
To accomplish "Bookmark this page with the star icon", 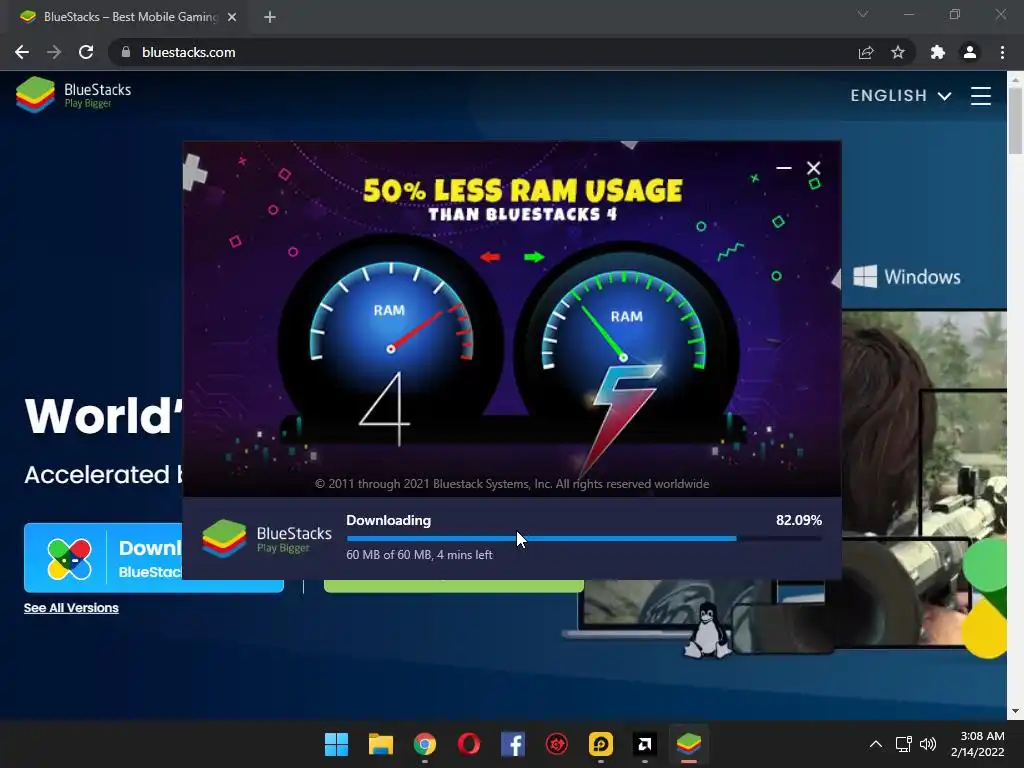I will [x=898, y=52].
